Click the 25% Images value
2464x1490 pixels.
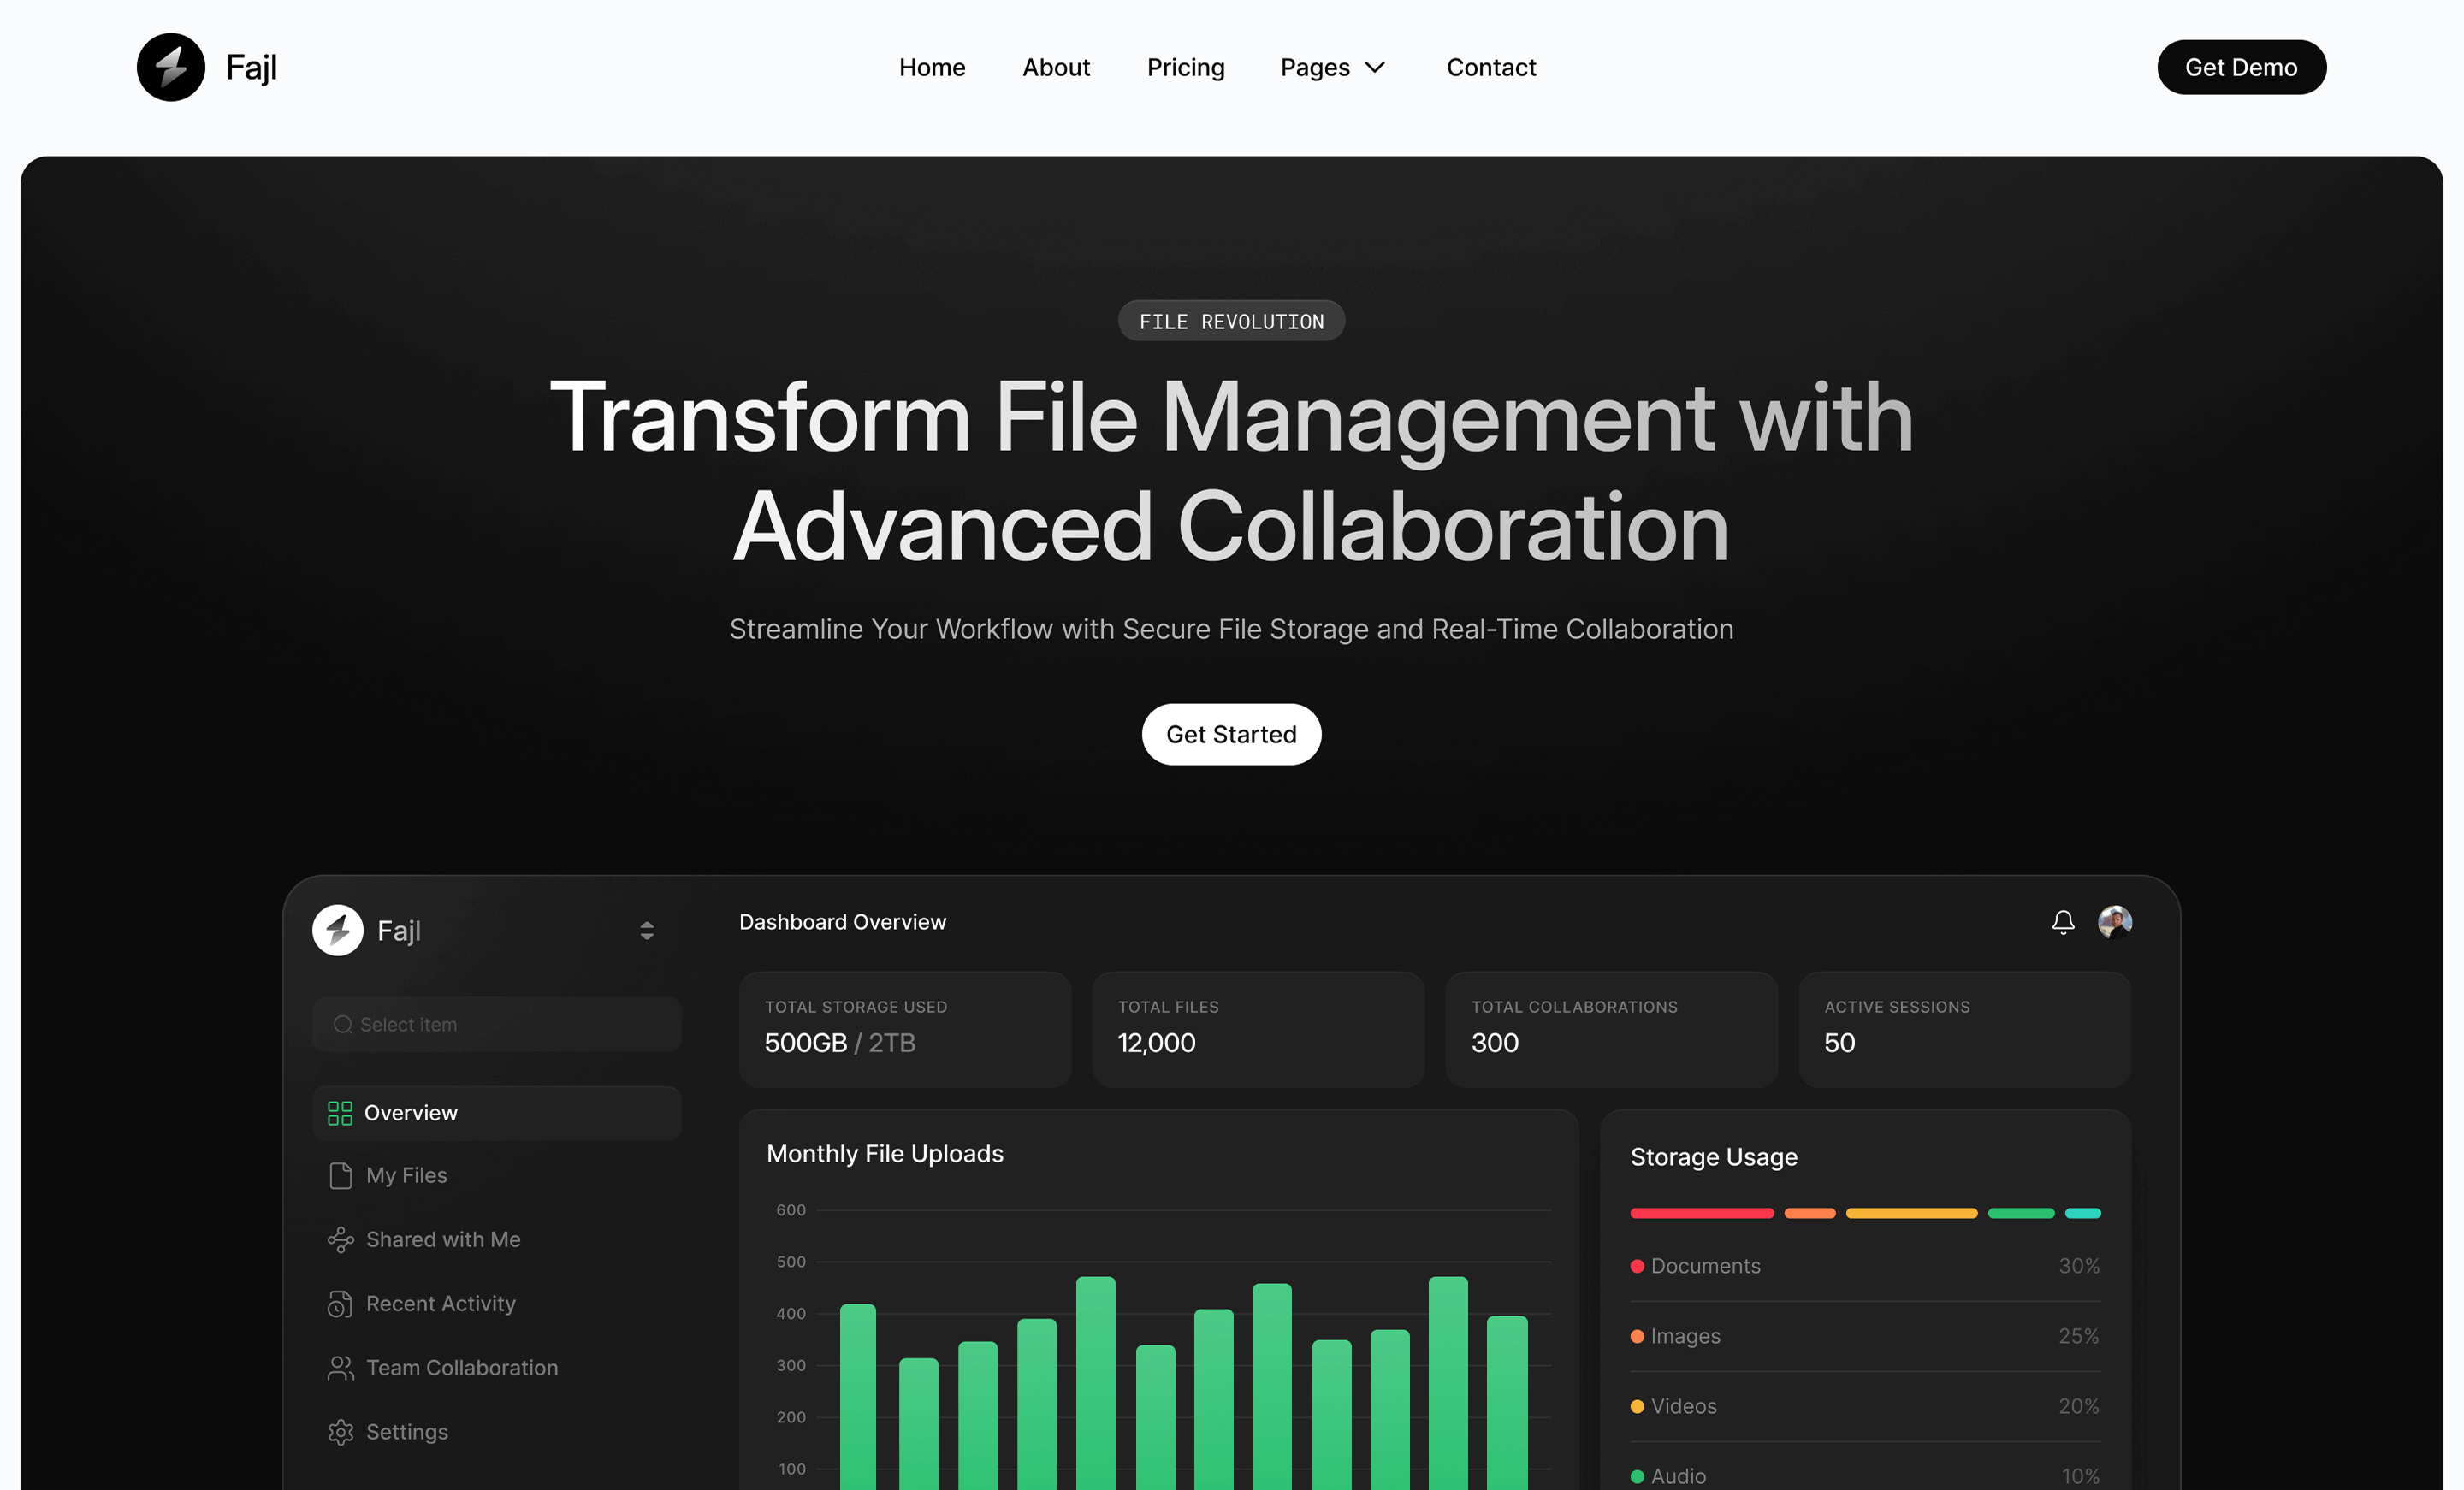(x=2078, y=1336)
